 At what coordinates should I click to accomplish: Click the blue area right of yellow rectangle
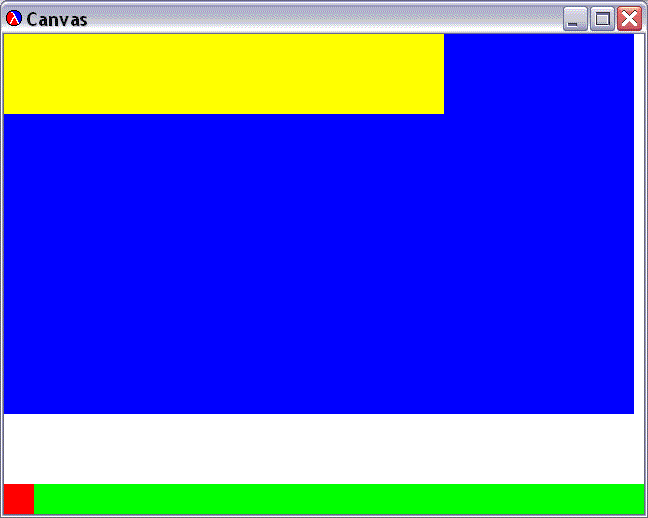(x=539, y=74)
